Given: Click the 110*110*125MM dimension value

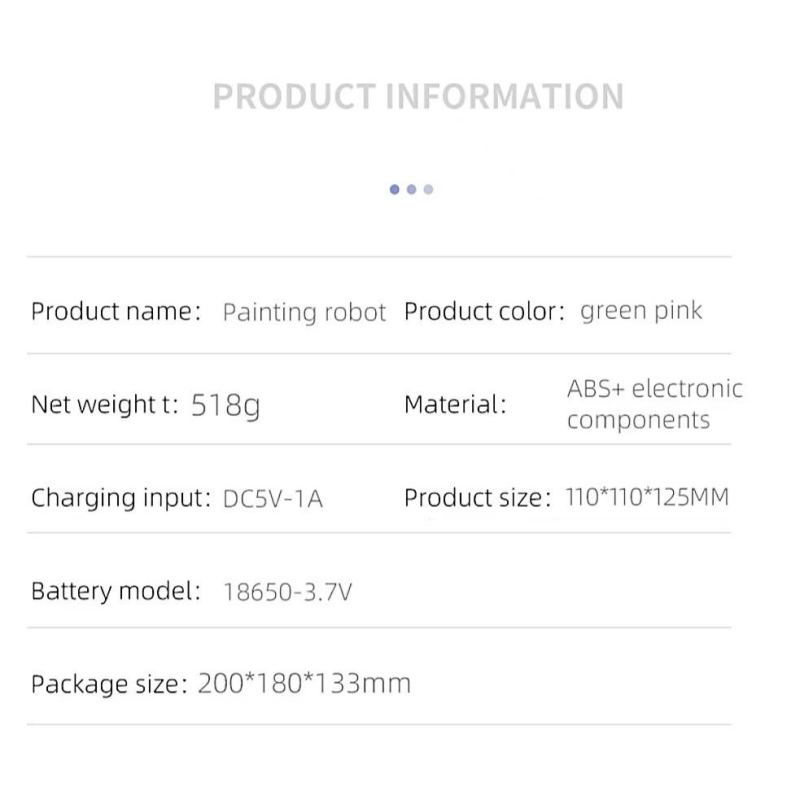Looking at the screenshot, I should [x=647, y=497].
